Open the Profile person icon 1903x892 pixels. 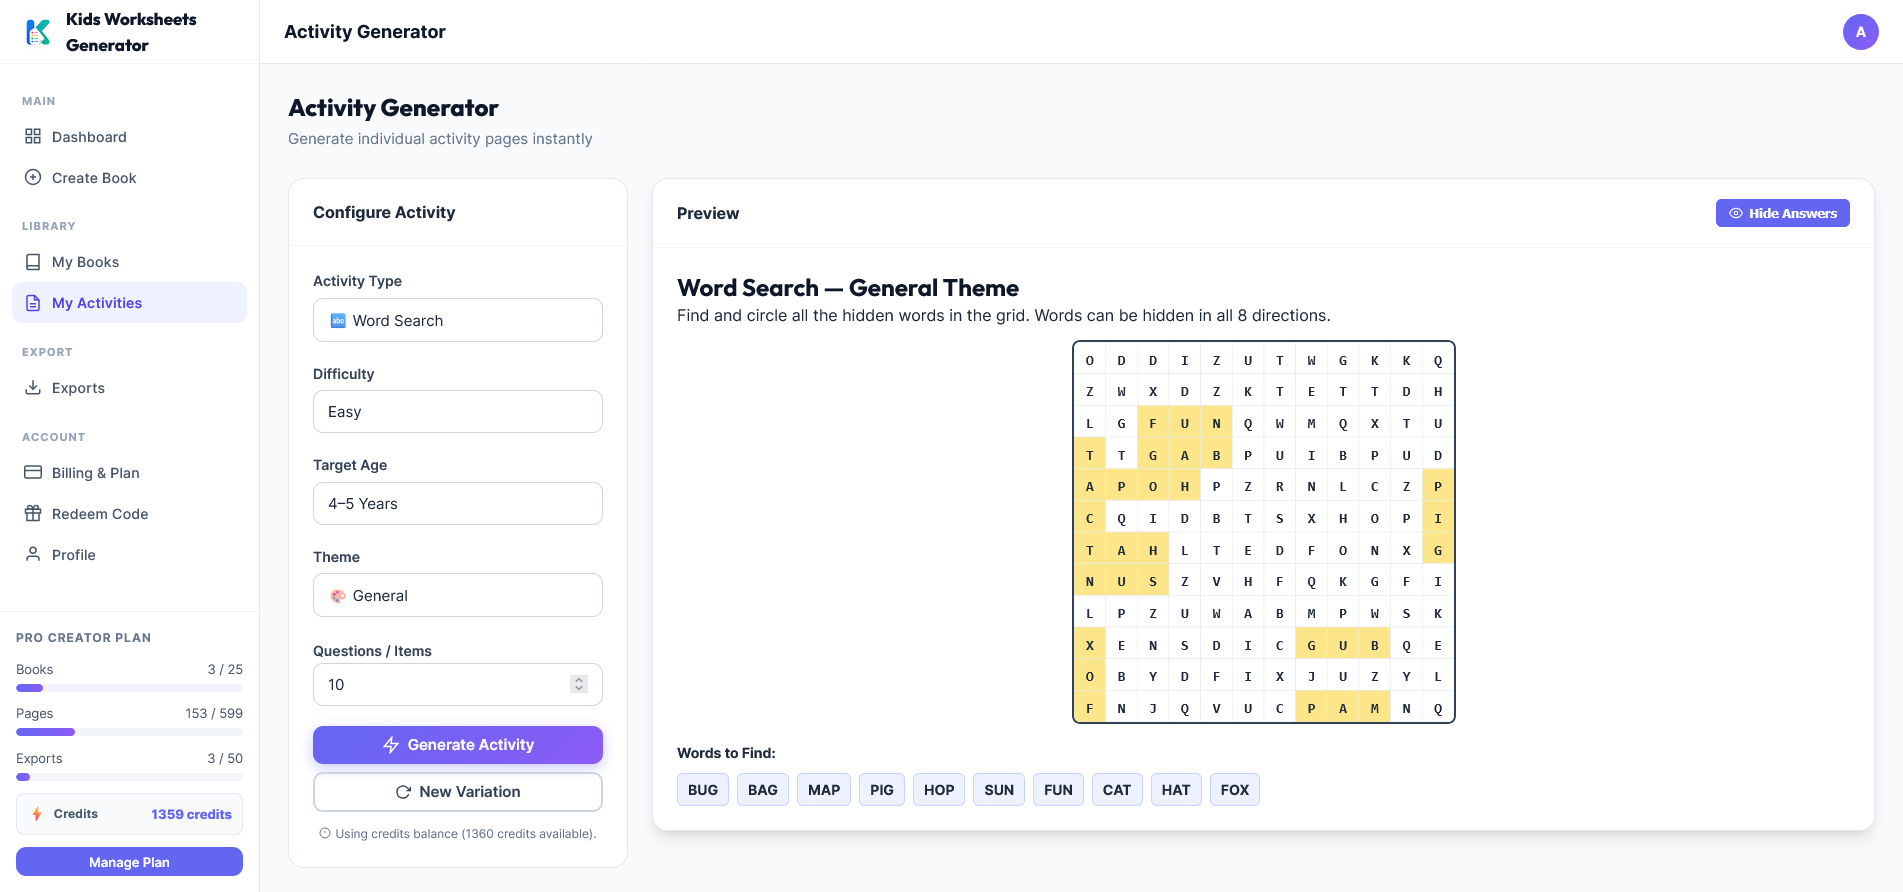pyautogui.click(x=33, y=554)
